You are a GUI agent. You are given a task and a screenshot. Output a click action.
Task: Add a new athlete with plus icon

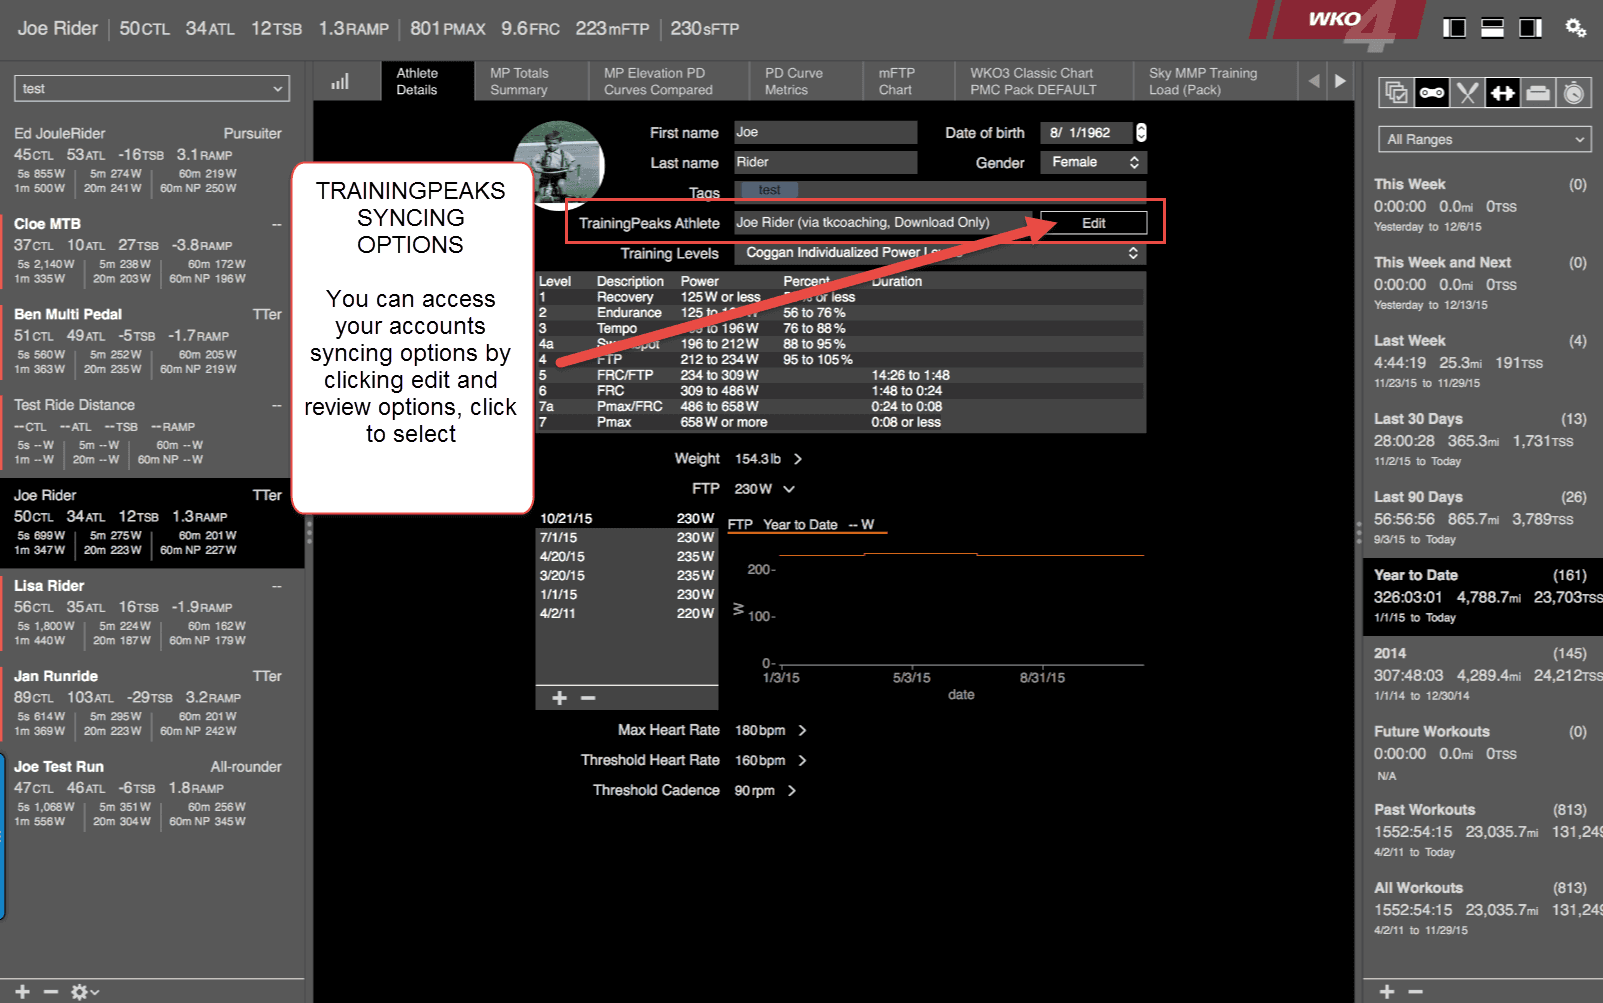pos(22,991)
